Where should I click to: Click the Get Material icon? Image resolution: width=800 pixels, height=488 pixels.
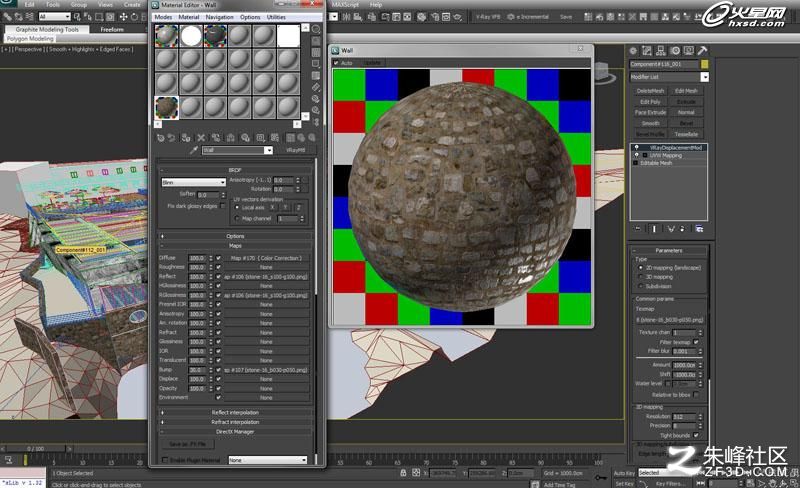(x=161, y=138)
